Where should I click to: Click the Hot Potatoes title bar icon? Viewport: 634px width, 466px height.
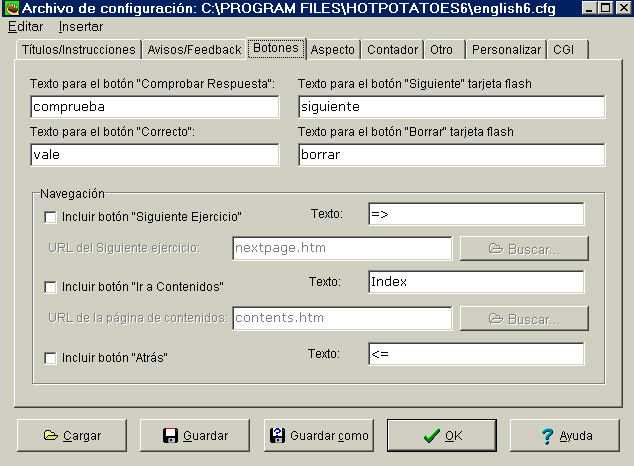pos(11,9)
